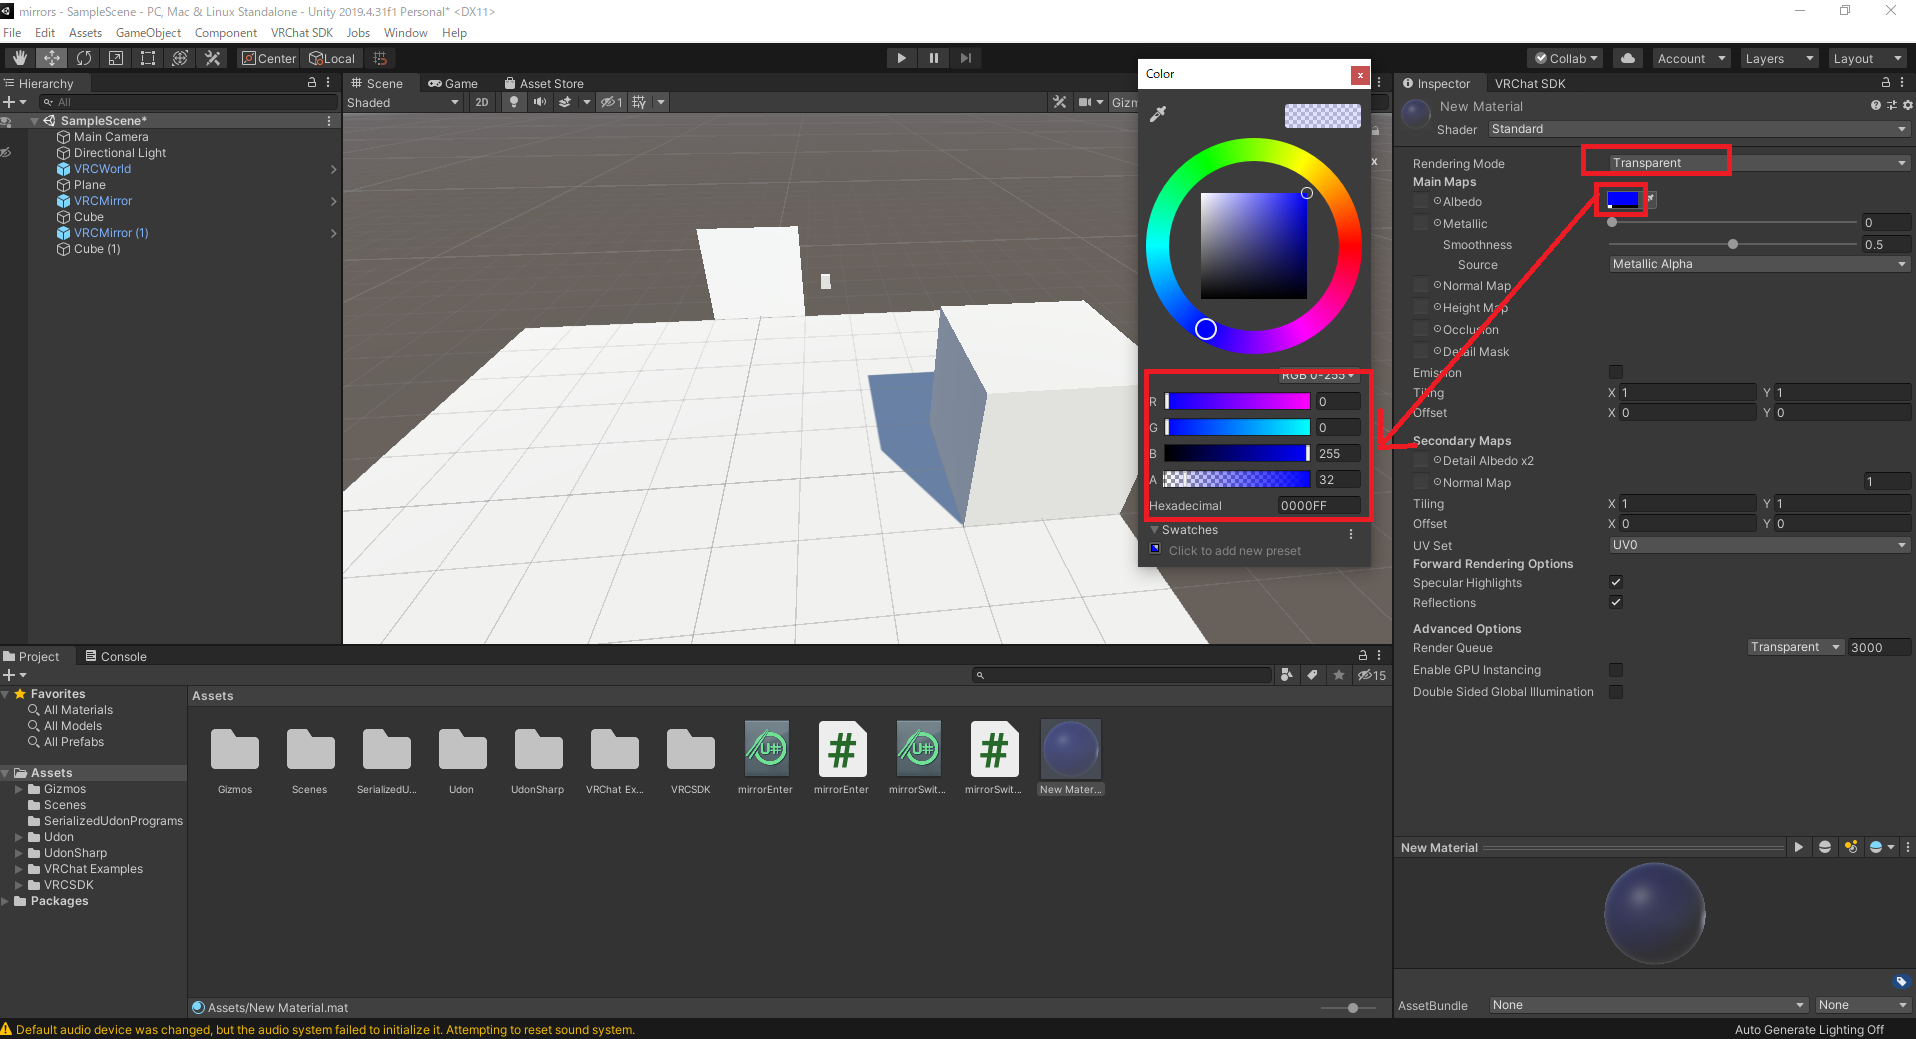The image size is (1916, 1039).
Task: Select the Rect tool
Action: pos(147,58)
